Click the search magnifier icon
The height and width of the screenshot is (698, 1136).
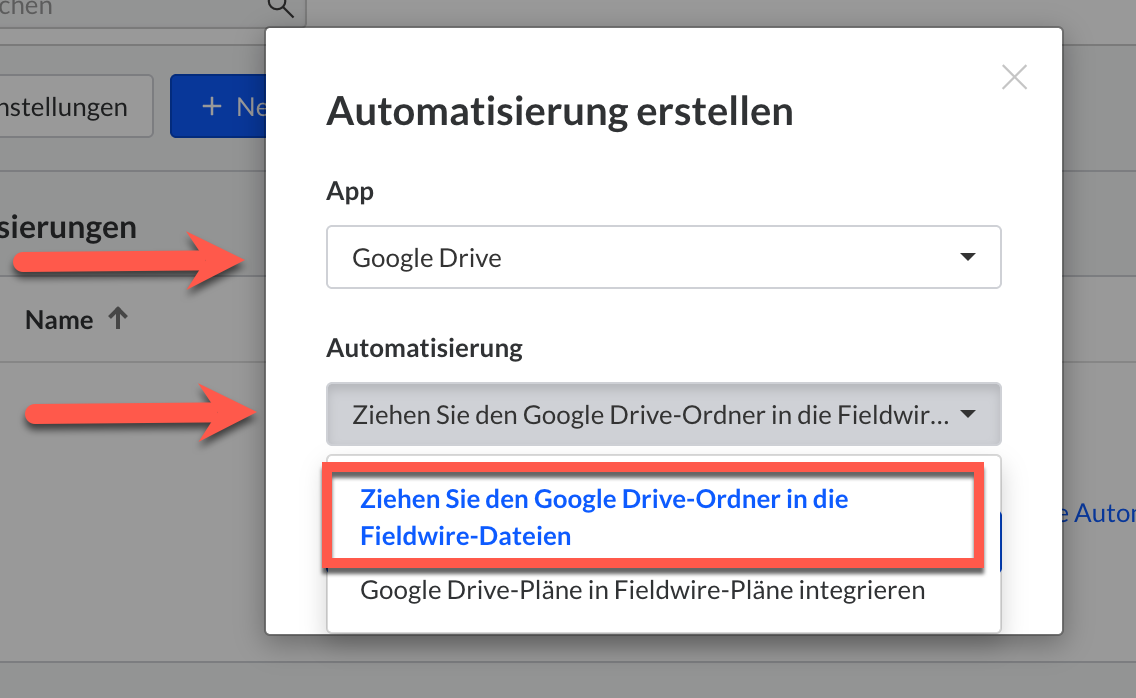[x=280, y=8]
